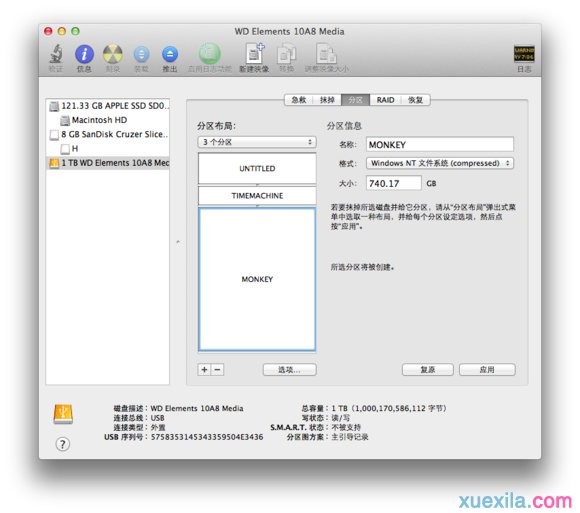
Task: Open the partition layout dropdown showing 3 partitions
Action: pyautogui.click(x=257, y=142)
